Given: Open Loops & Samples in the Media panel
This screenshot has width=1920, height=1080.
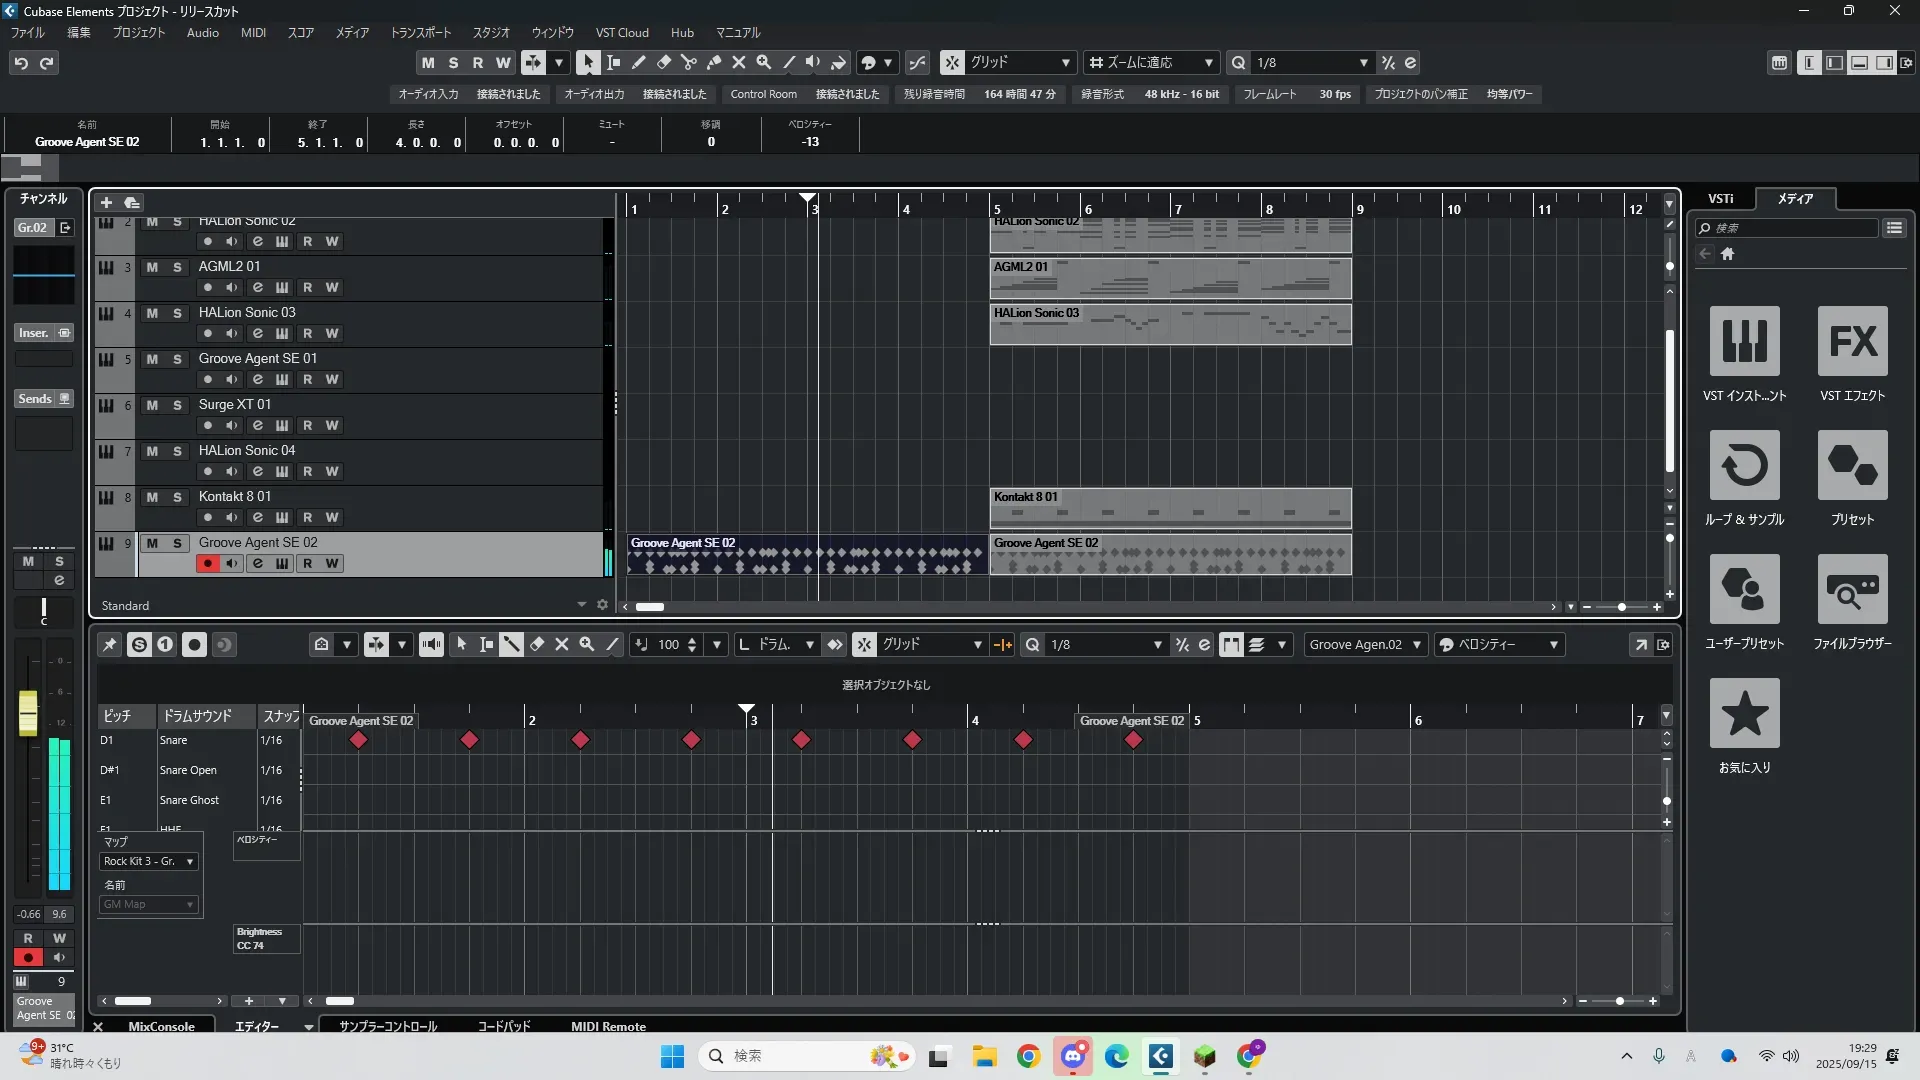Looking at the screenshot, I should [x=1744, y=465].
